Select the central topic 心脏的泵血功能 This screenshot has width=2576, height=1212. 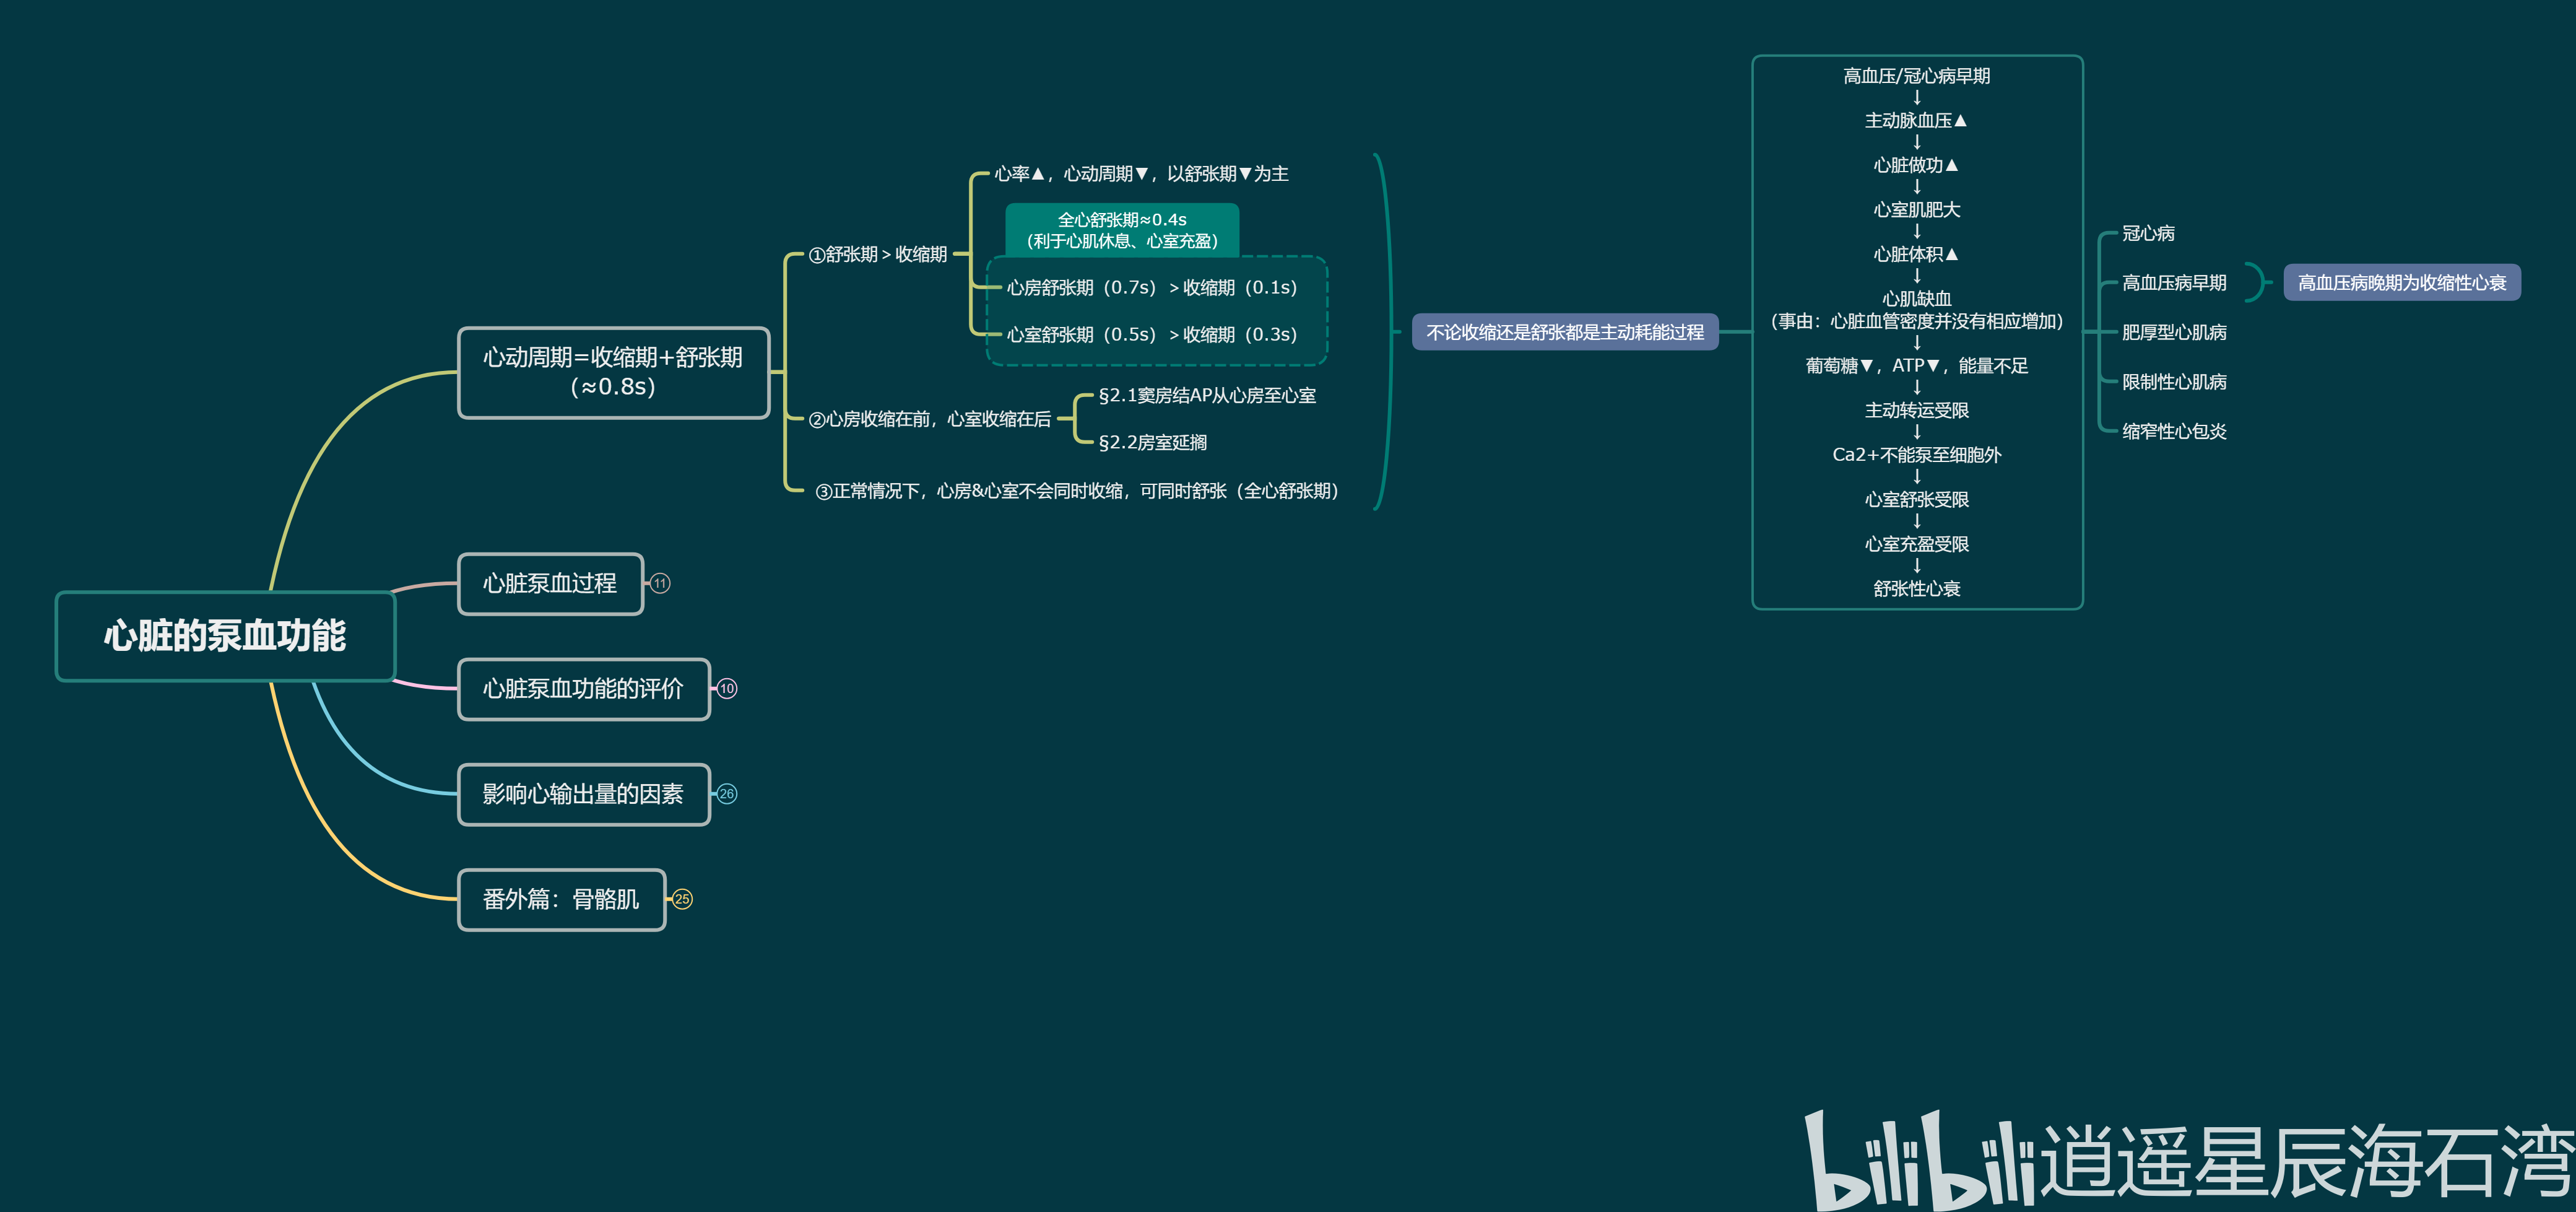[x=225, y=636]
